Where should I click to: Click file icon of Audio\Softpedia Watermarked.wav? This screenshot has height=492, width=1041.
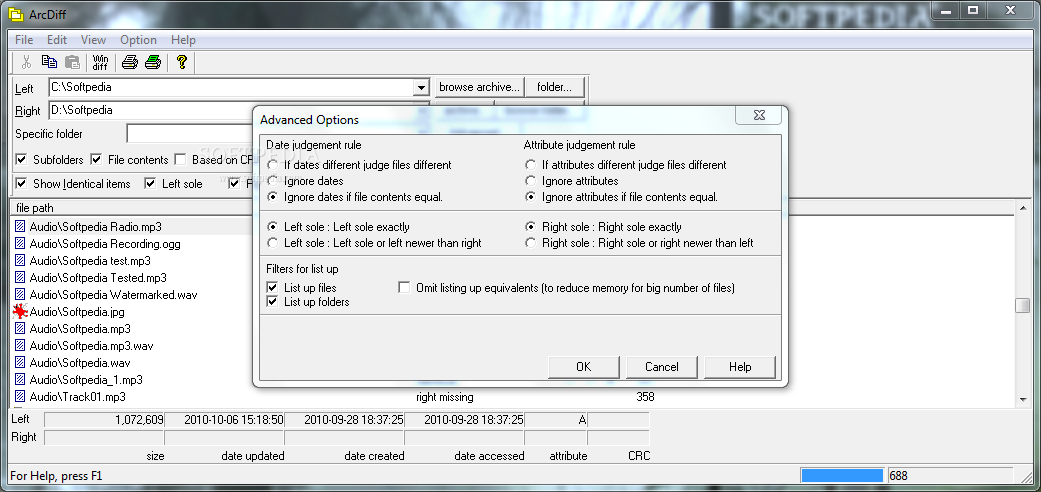tap(20, 295)
